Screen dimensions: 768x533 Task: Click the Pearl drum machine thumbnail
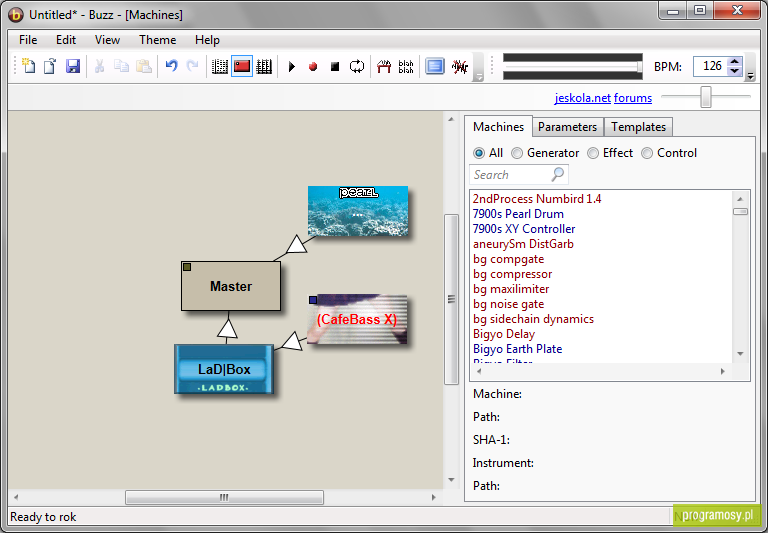click(x=358, y=211)
